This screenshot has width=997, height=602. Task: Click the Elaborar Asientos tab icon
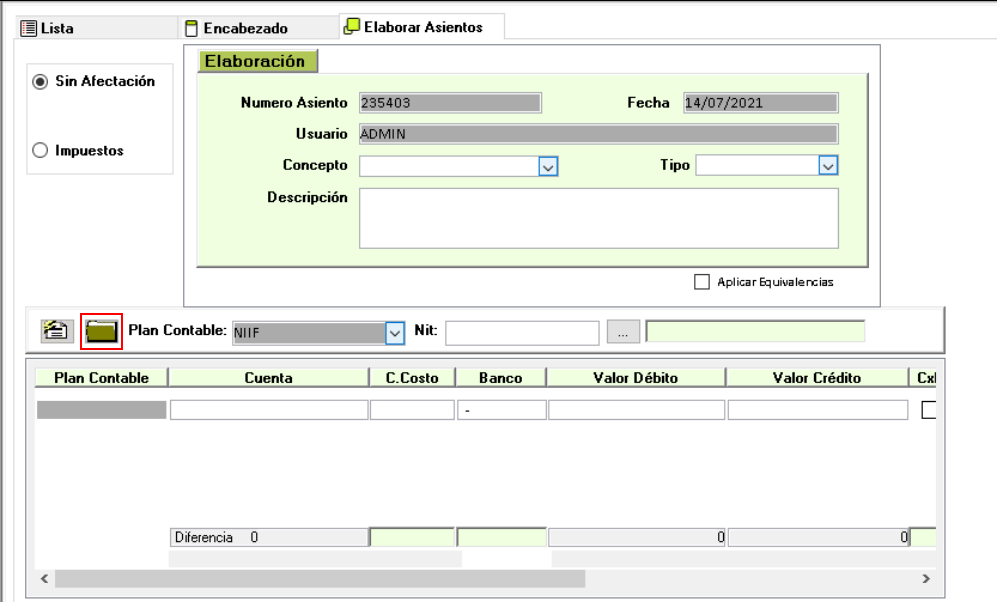[x=351, y=27]
